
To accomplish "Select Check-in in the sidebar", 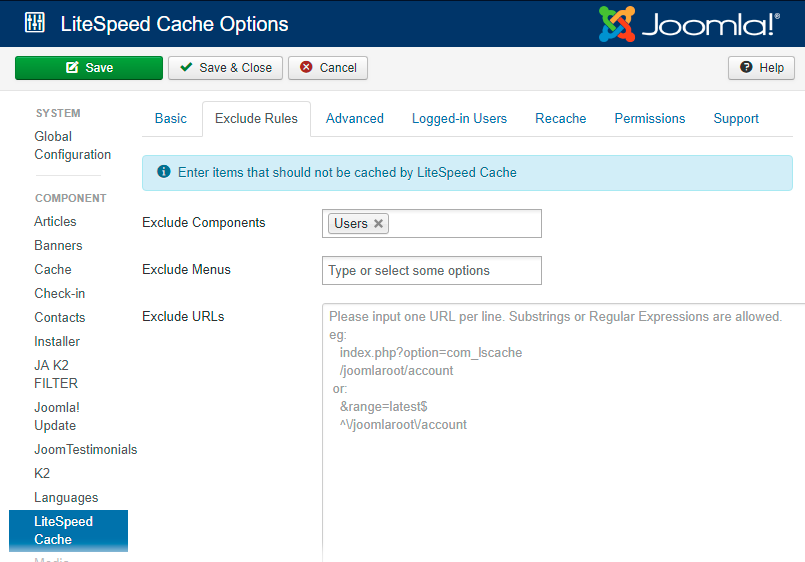I will point(60,294).
